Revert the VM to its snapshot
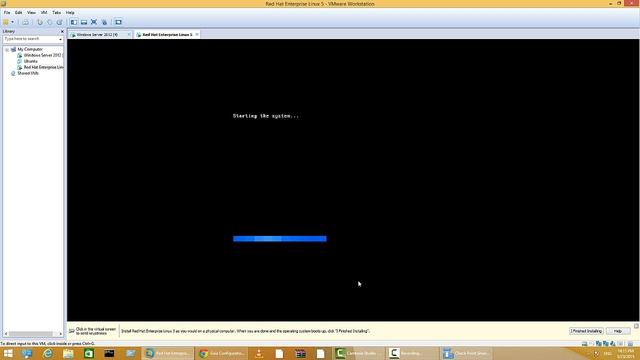Image resolution: width=640 pixels, height=360 pixels. pos(49,22)
